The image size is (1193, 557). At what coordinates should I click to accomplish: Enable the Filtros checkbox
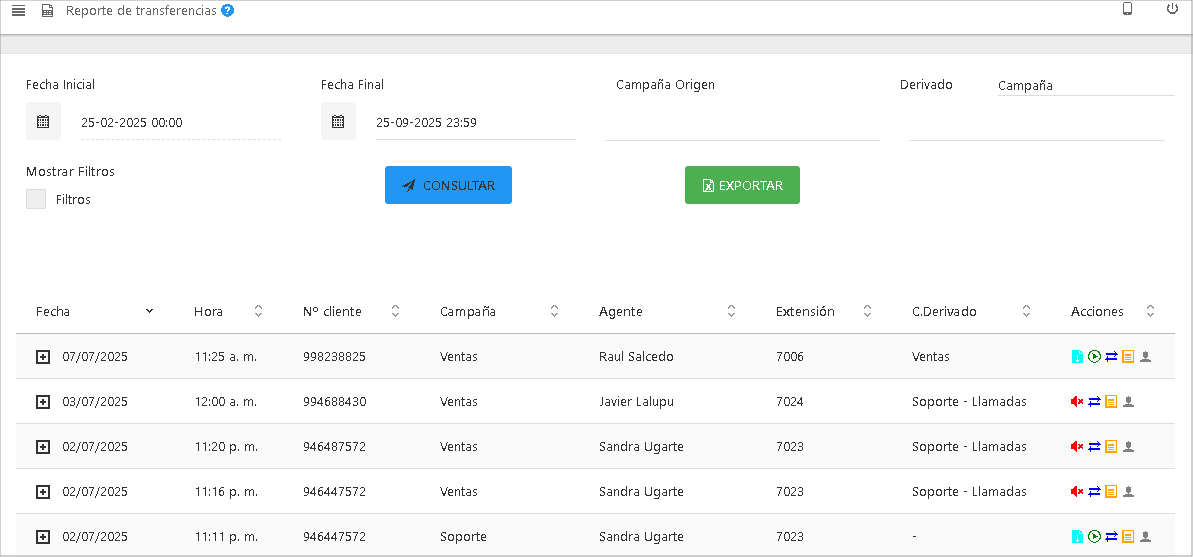click(36, 199)
